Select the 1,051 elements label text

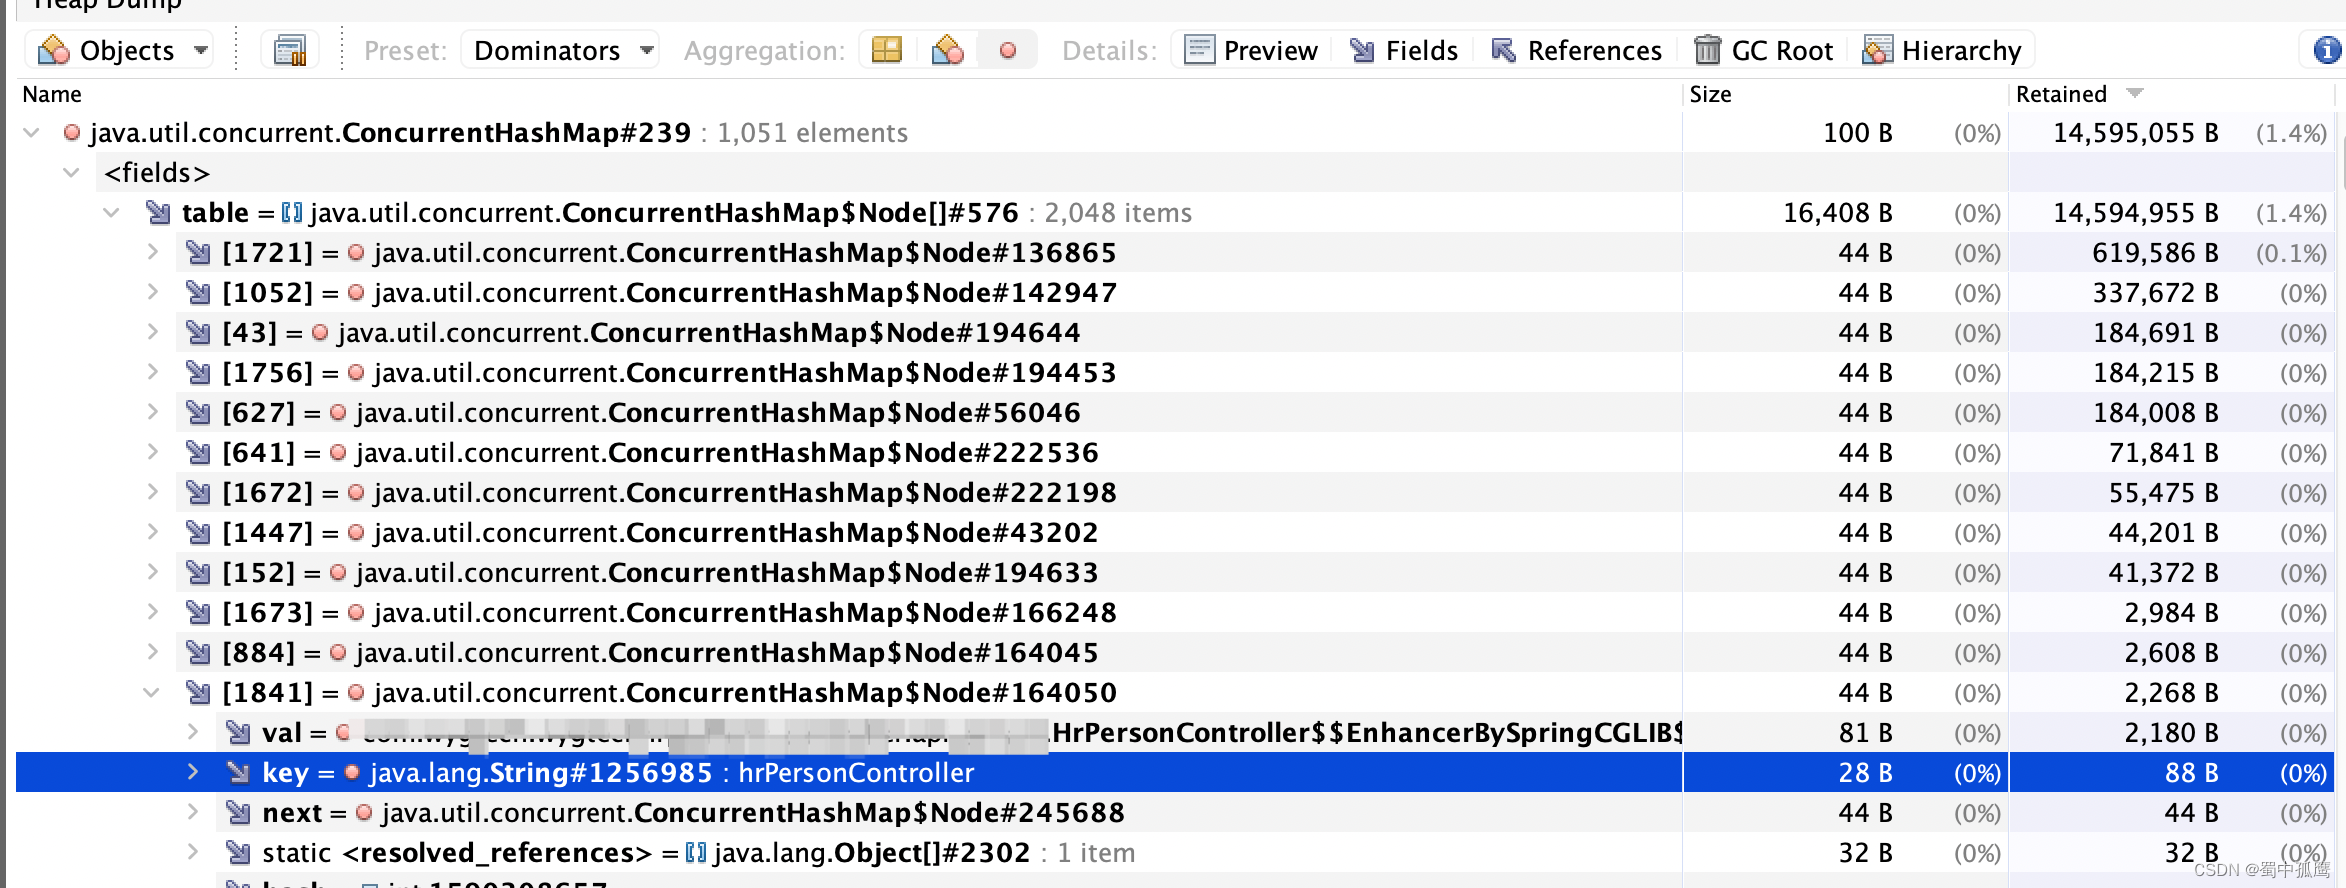point(812,132)
